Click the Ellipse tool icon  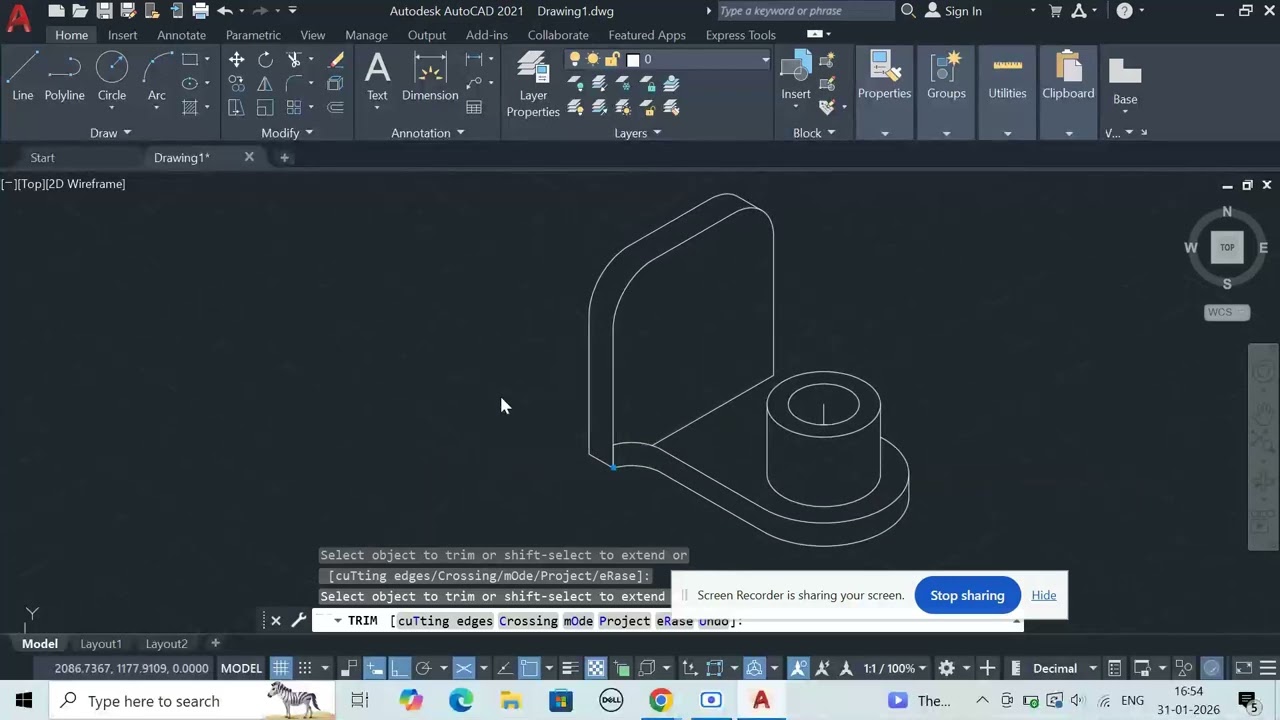pos(190,84)
